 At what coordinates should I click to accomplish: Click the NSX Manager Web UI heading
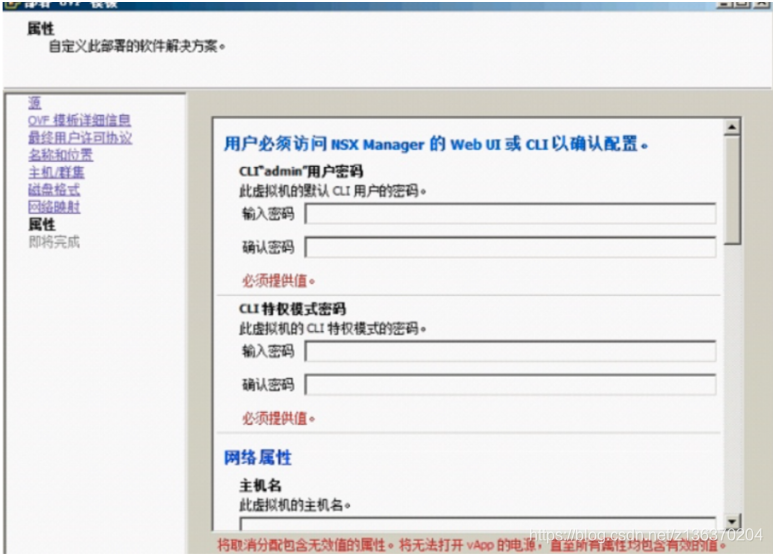[436, 144]
